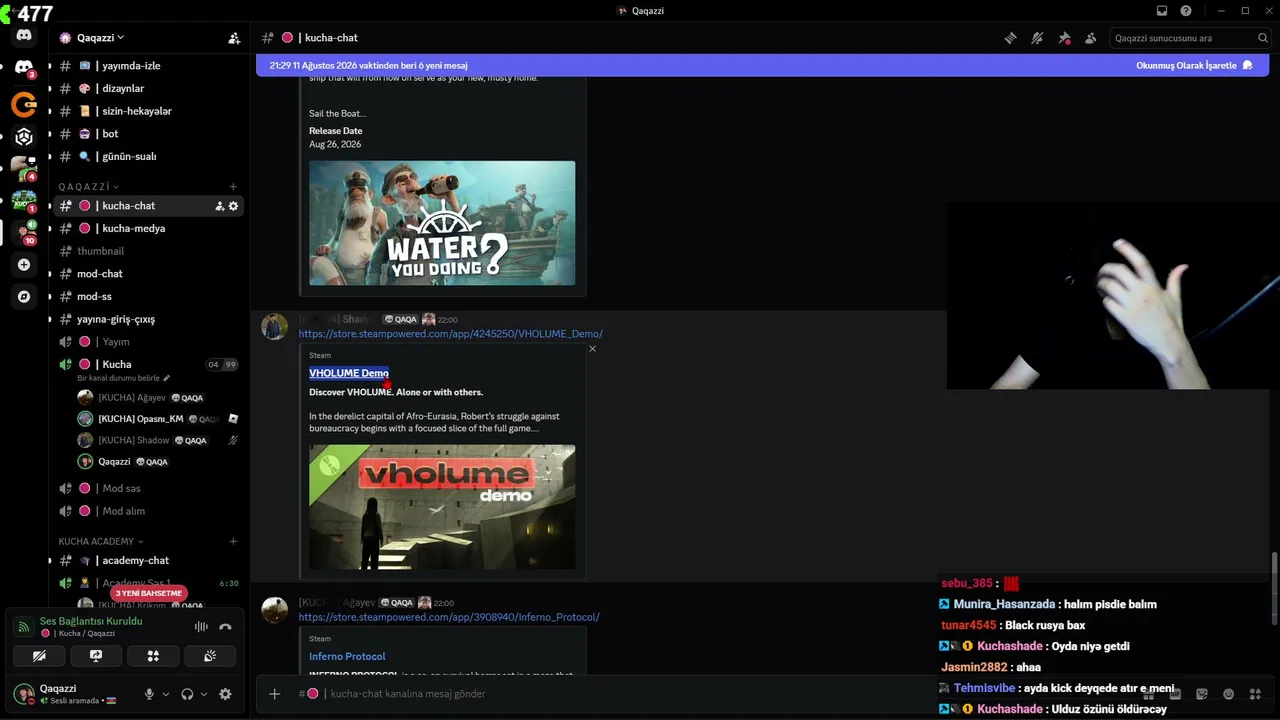Turn on camera in voice panel
The height and width of the screenshot is (720, 1280).
[39, 656]
